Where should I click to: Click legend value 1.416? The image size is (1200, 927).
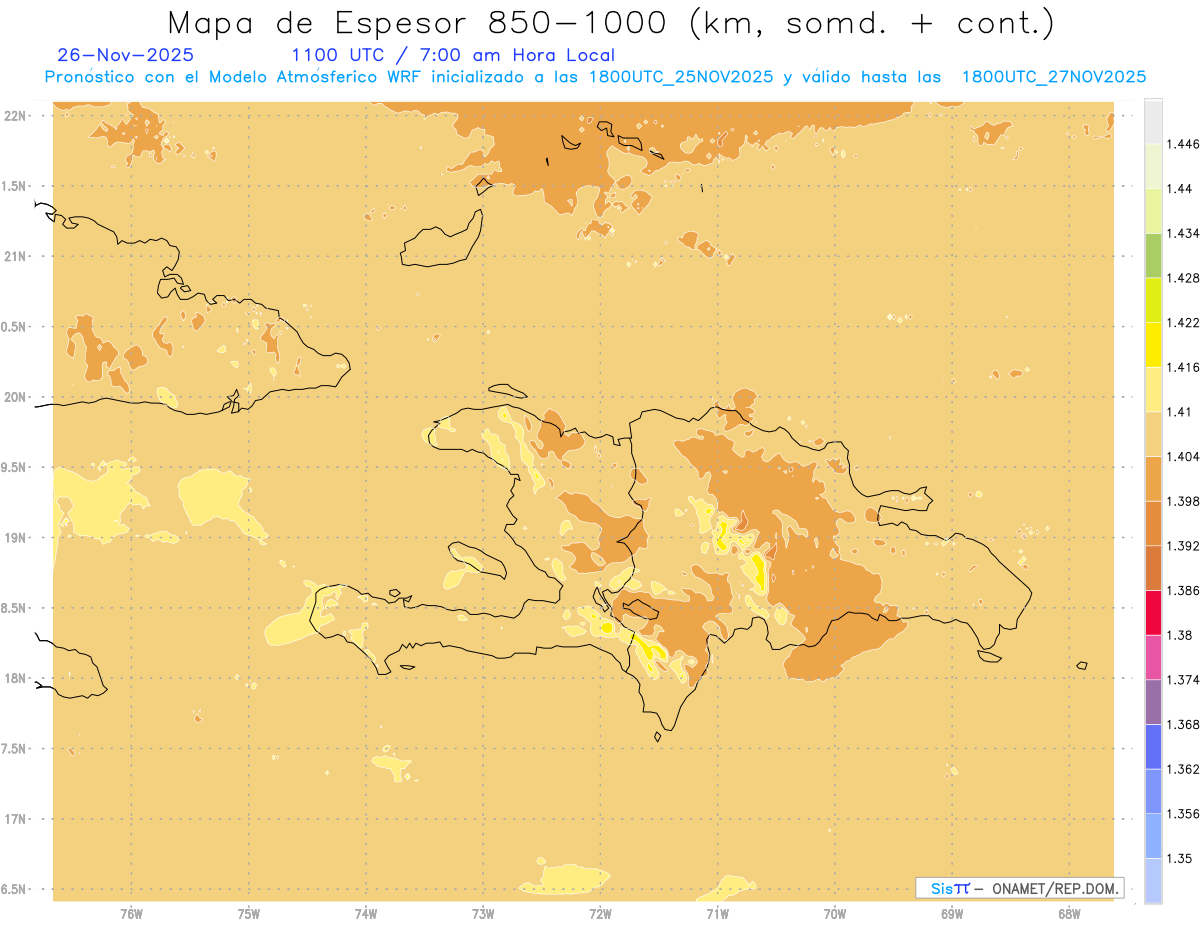(1184, 367)
